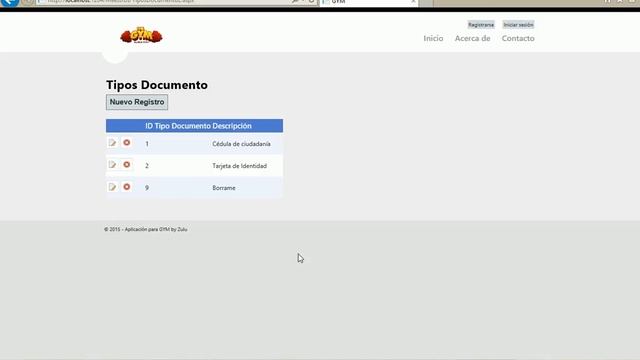
Task: Open the Contacto menu item
Action: pyautogui.click(x=518, y=38)
